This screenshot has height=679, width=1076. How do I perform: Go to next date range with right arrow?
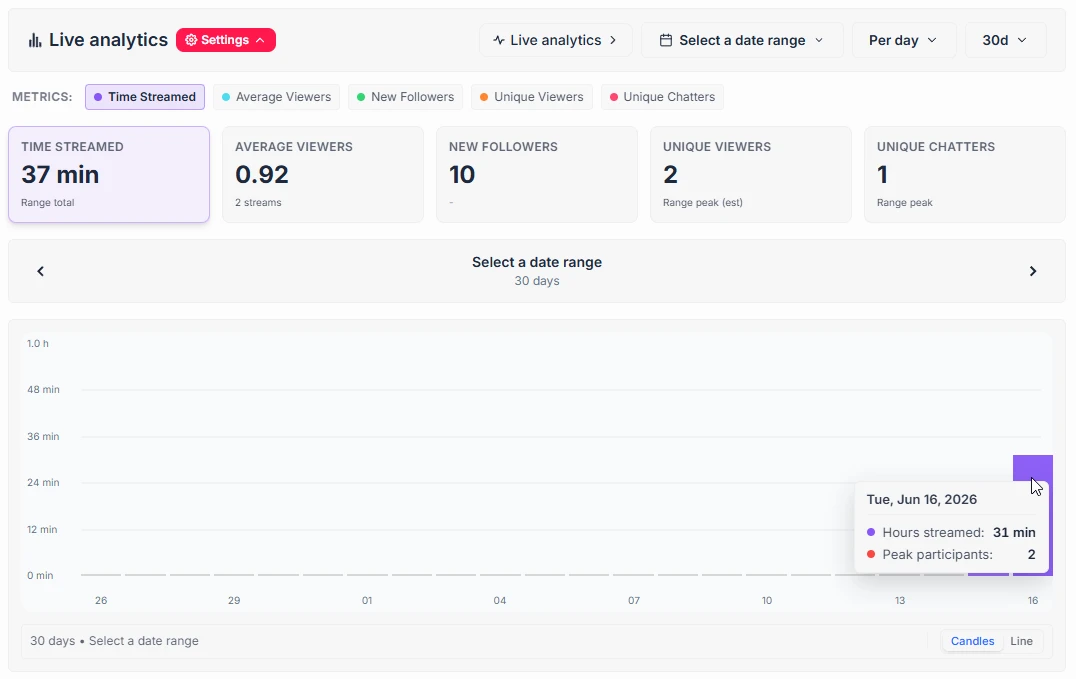tap(1033, 271)
